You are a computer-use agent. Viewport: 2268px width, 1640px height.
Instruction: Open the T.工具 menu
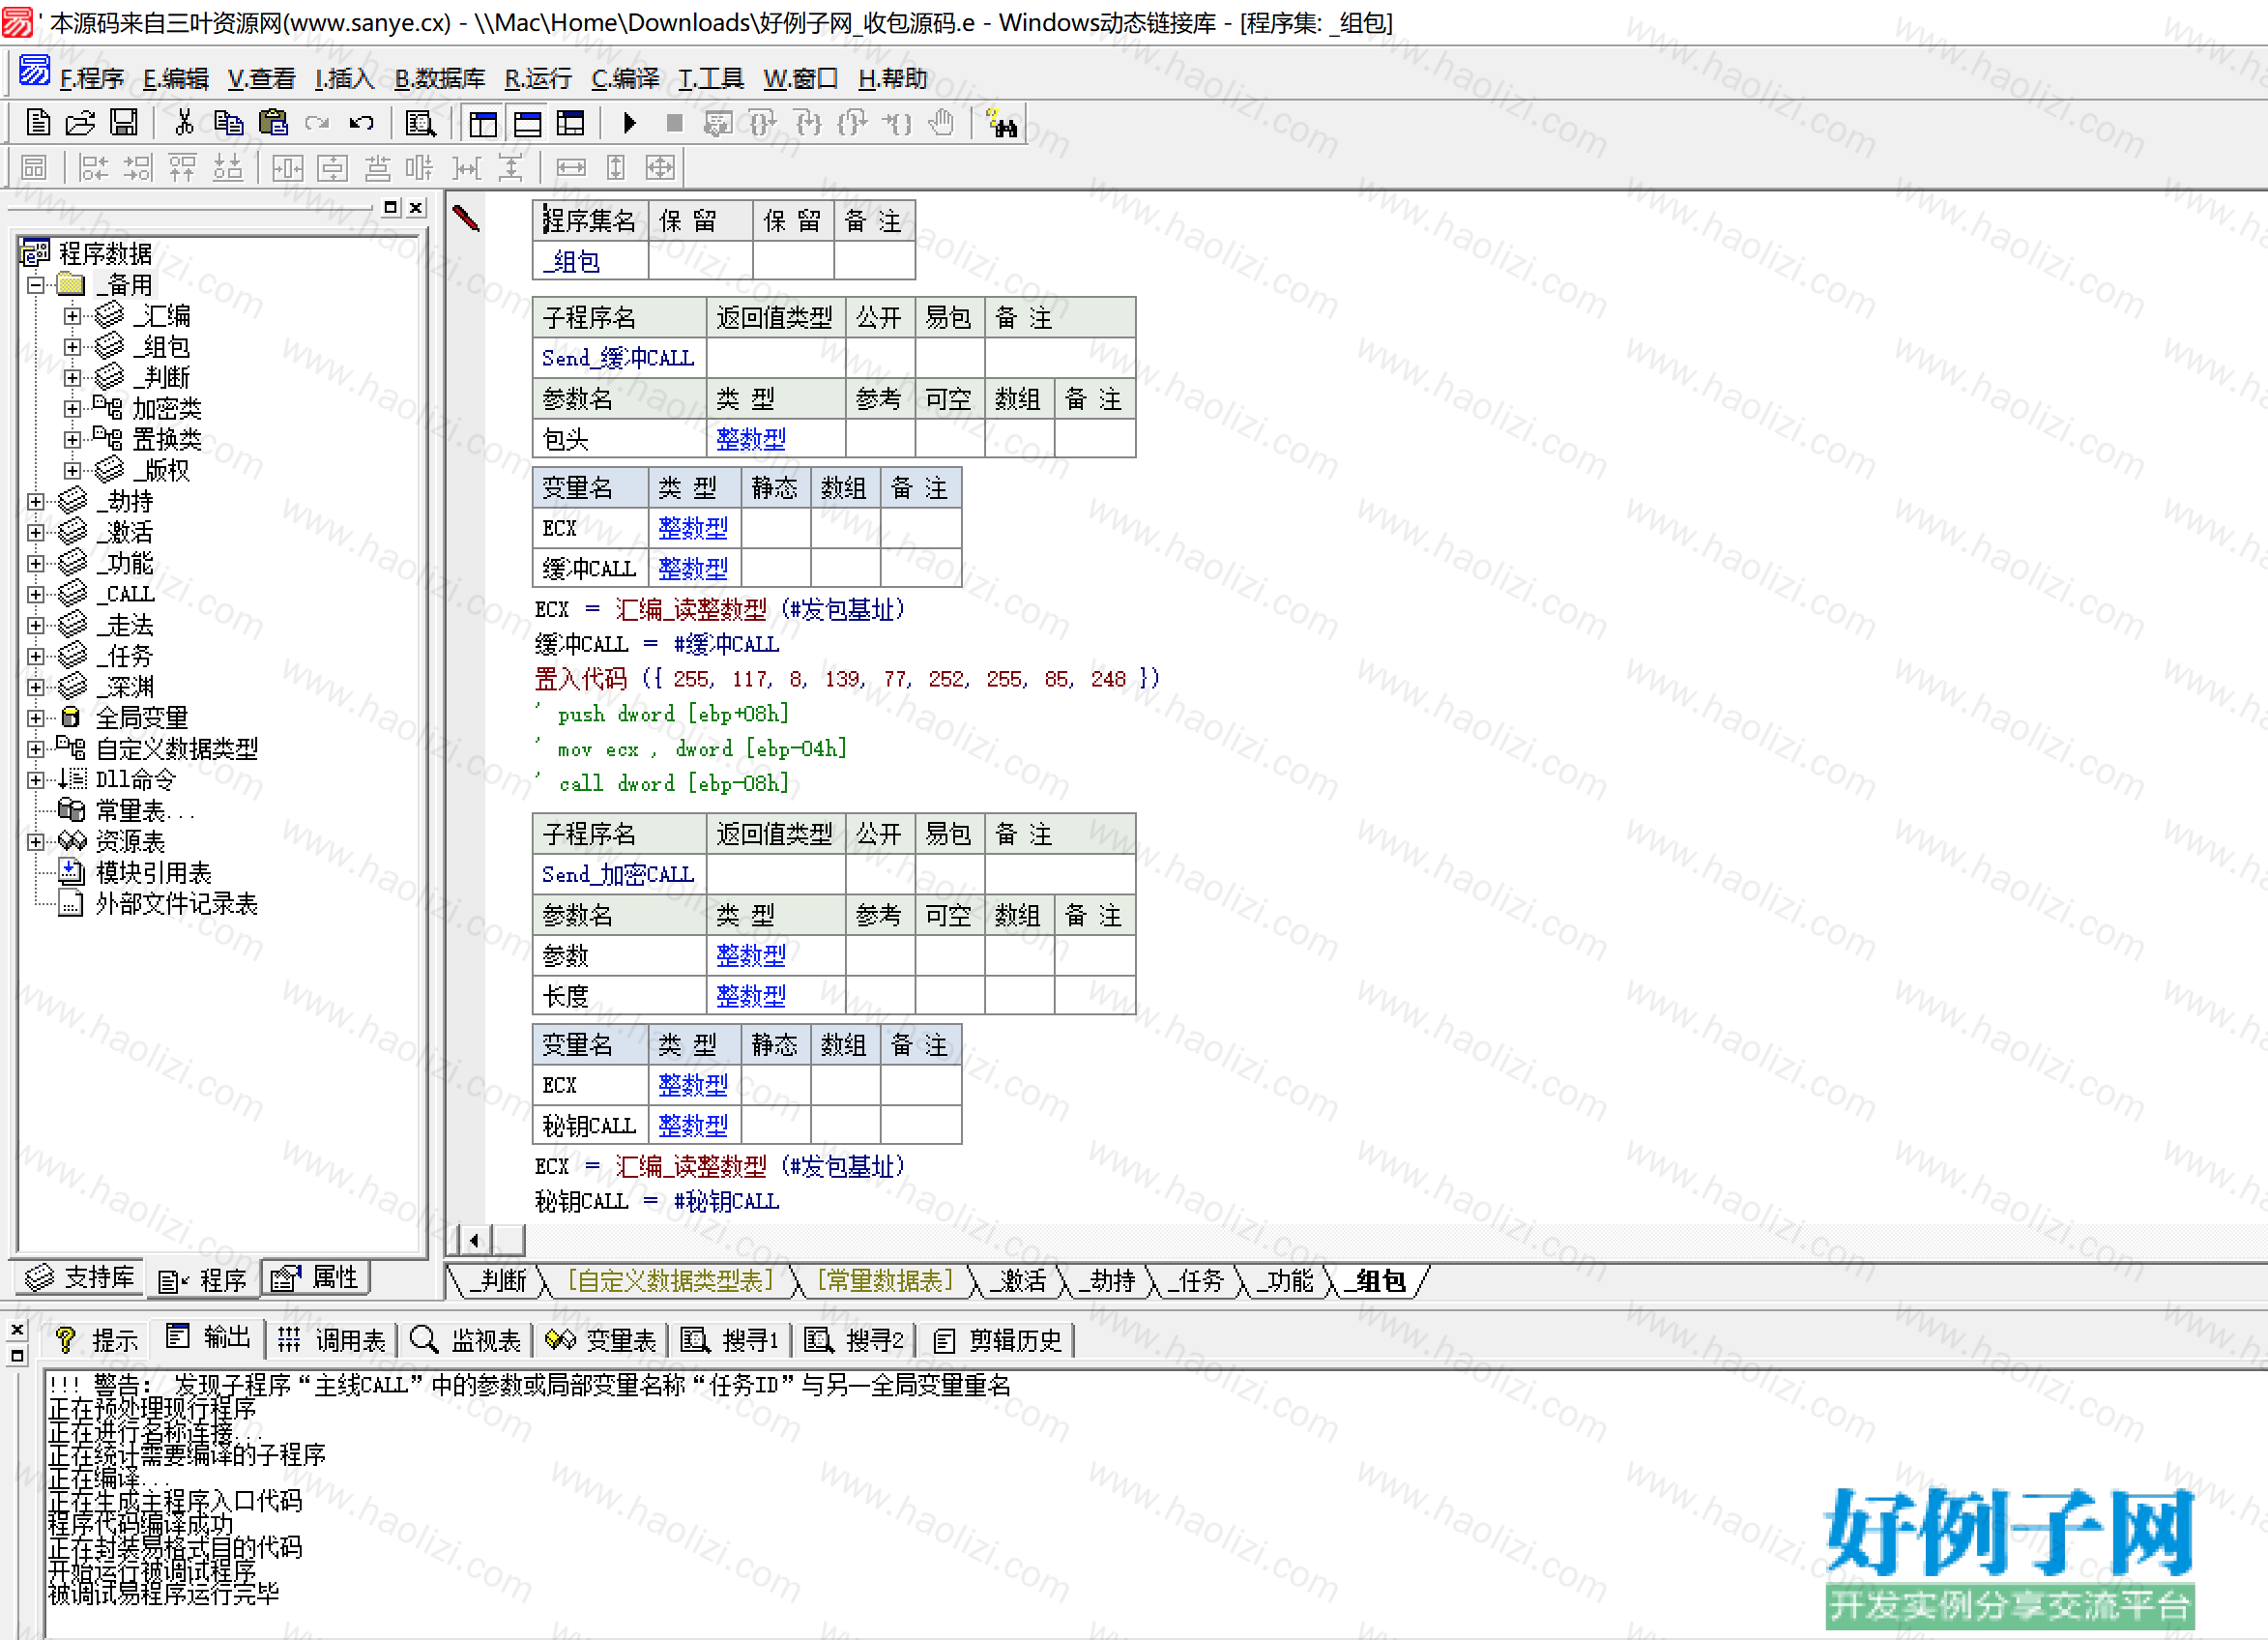(711, 78)
